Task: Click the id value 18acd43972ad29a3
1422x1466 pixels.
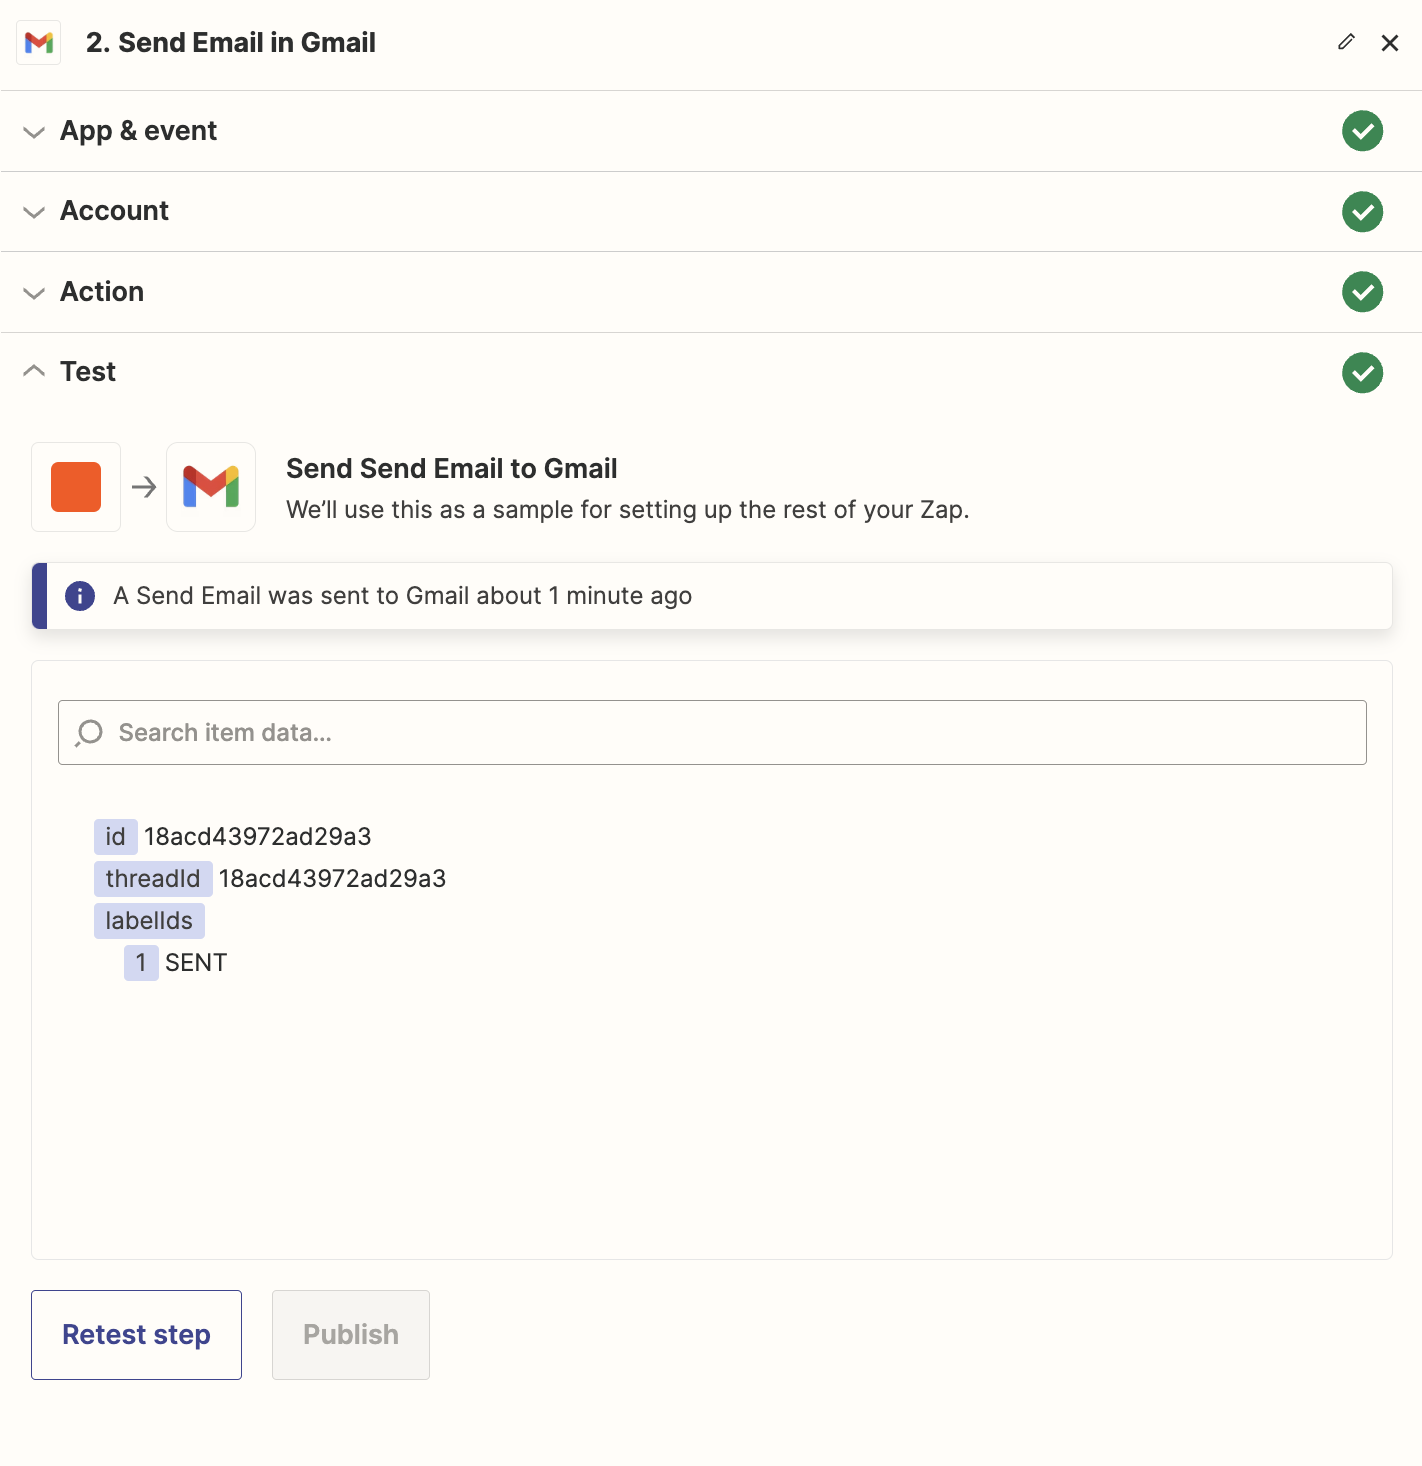Action: pyautogui.click(x=258, y=837)
